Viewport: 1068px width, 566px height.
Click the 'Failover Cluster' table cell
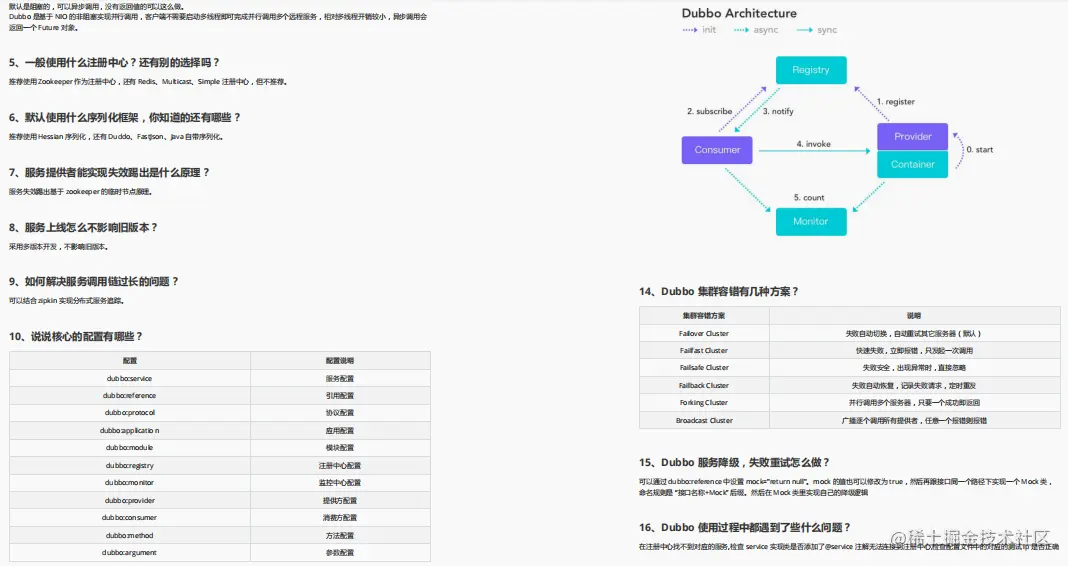(x=704, y=334)
